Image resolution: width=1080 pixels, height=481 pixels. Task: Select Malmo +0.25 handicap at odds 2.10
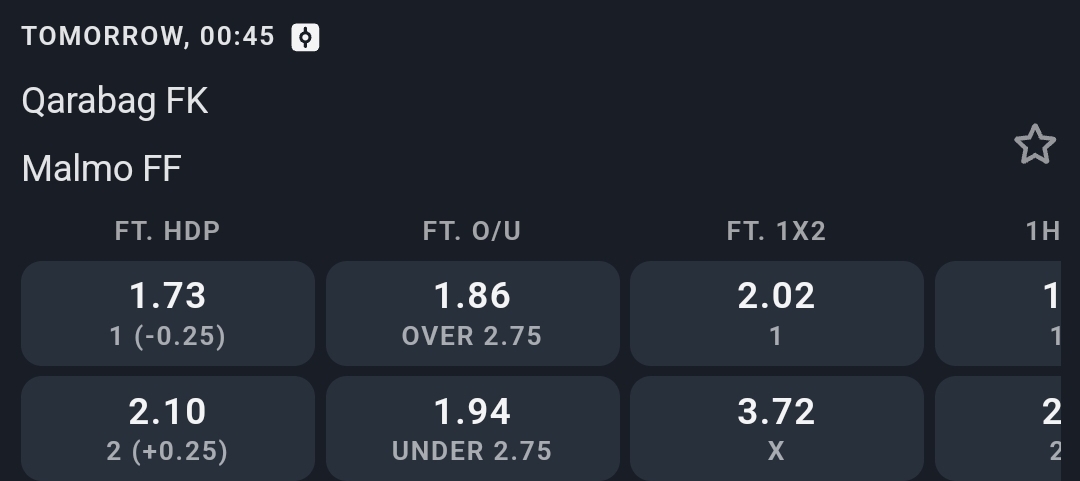168,427
